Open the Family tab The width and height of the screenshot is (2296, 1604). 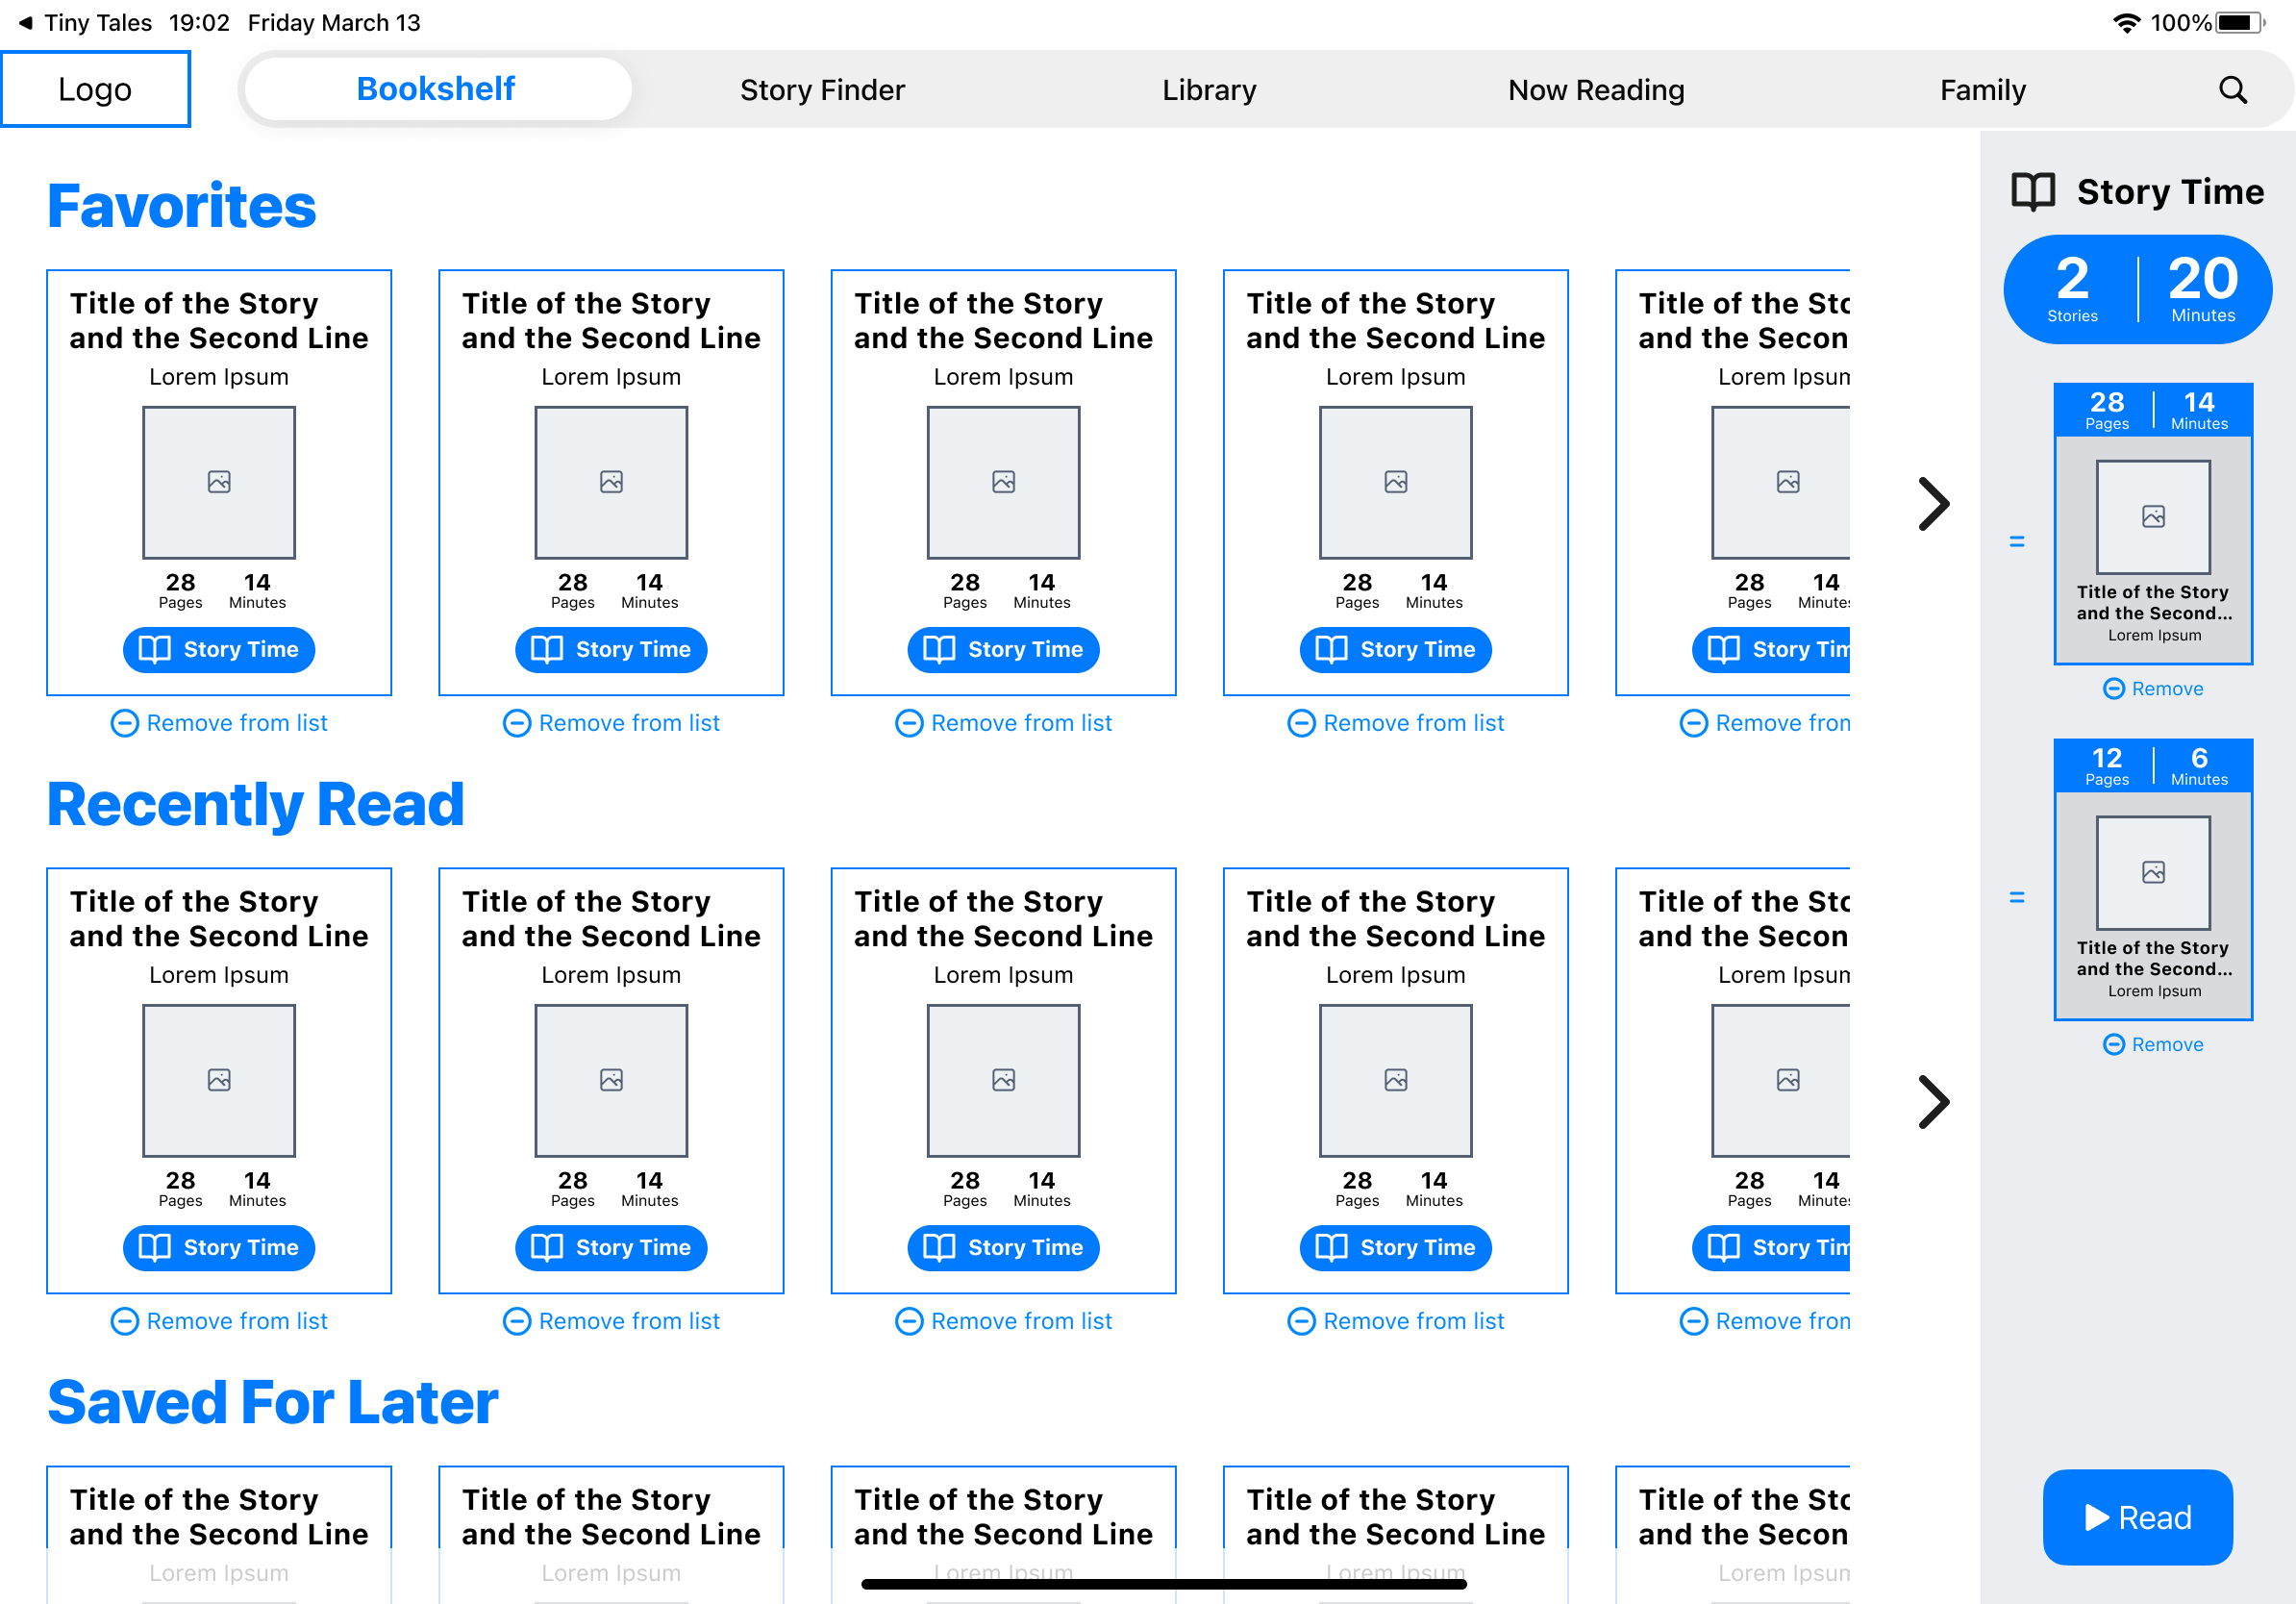1982,89
